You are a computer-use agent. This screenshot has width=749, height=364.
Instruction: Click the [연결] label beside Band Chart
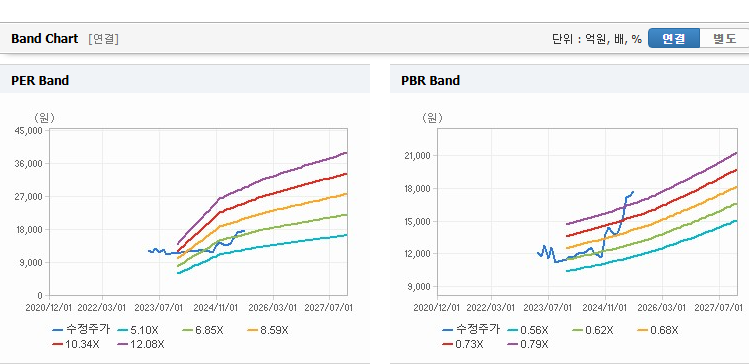[x=103, y=39]
